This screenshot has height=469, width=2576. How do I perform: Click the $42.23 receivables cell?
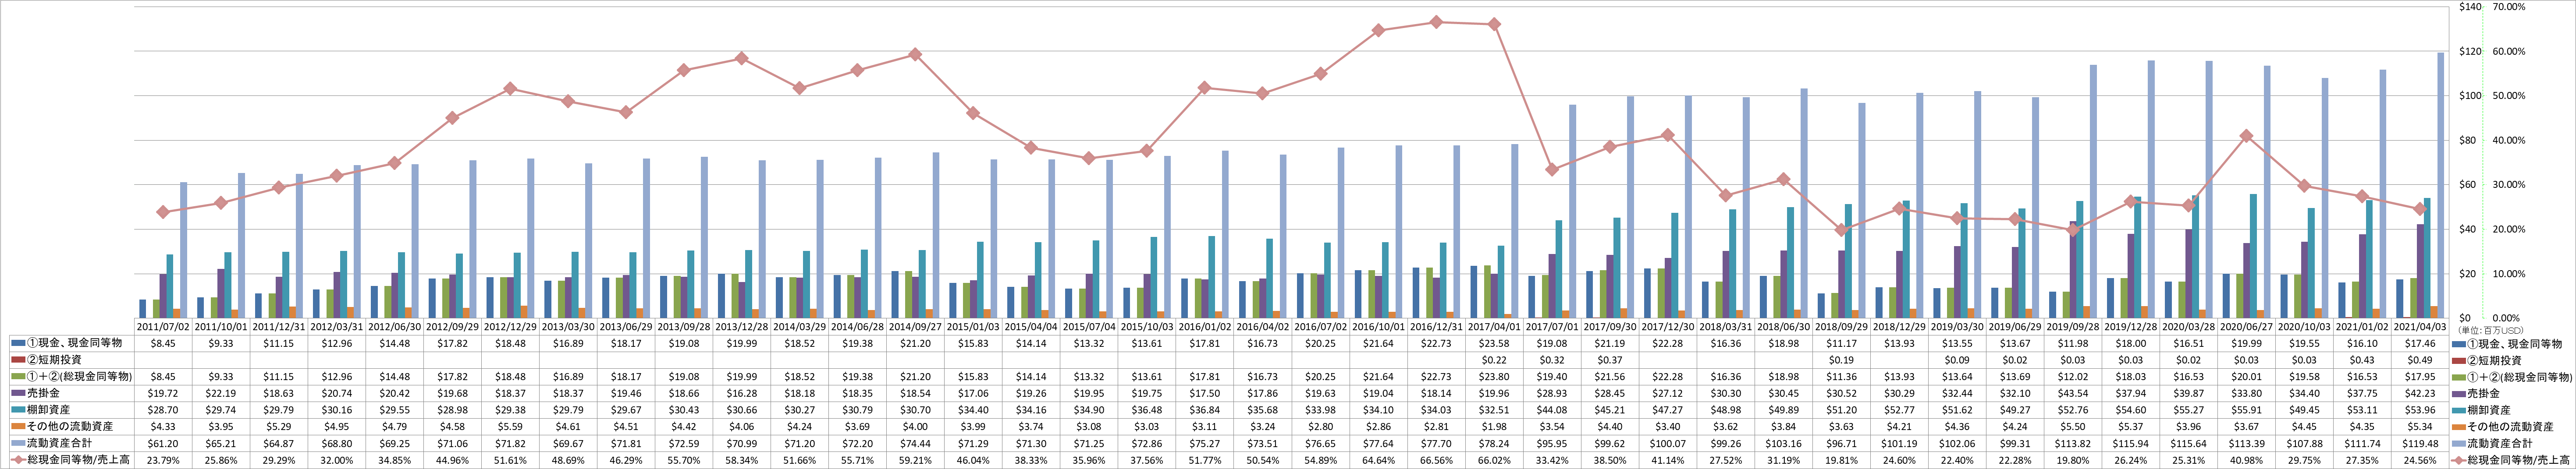[x=2420, y=393]
